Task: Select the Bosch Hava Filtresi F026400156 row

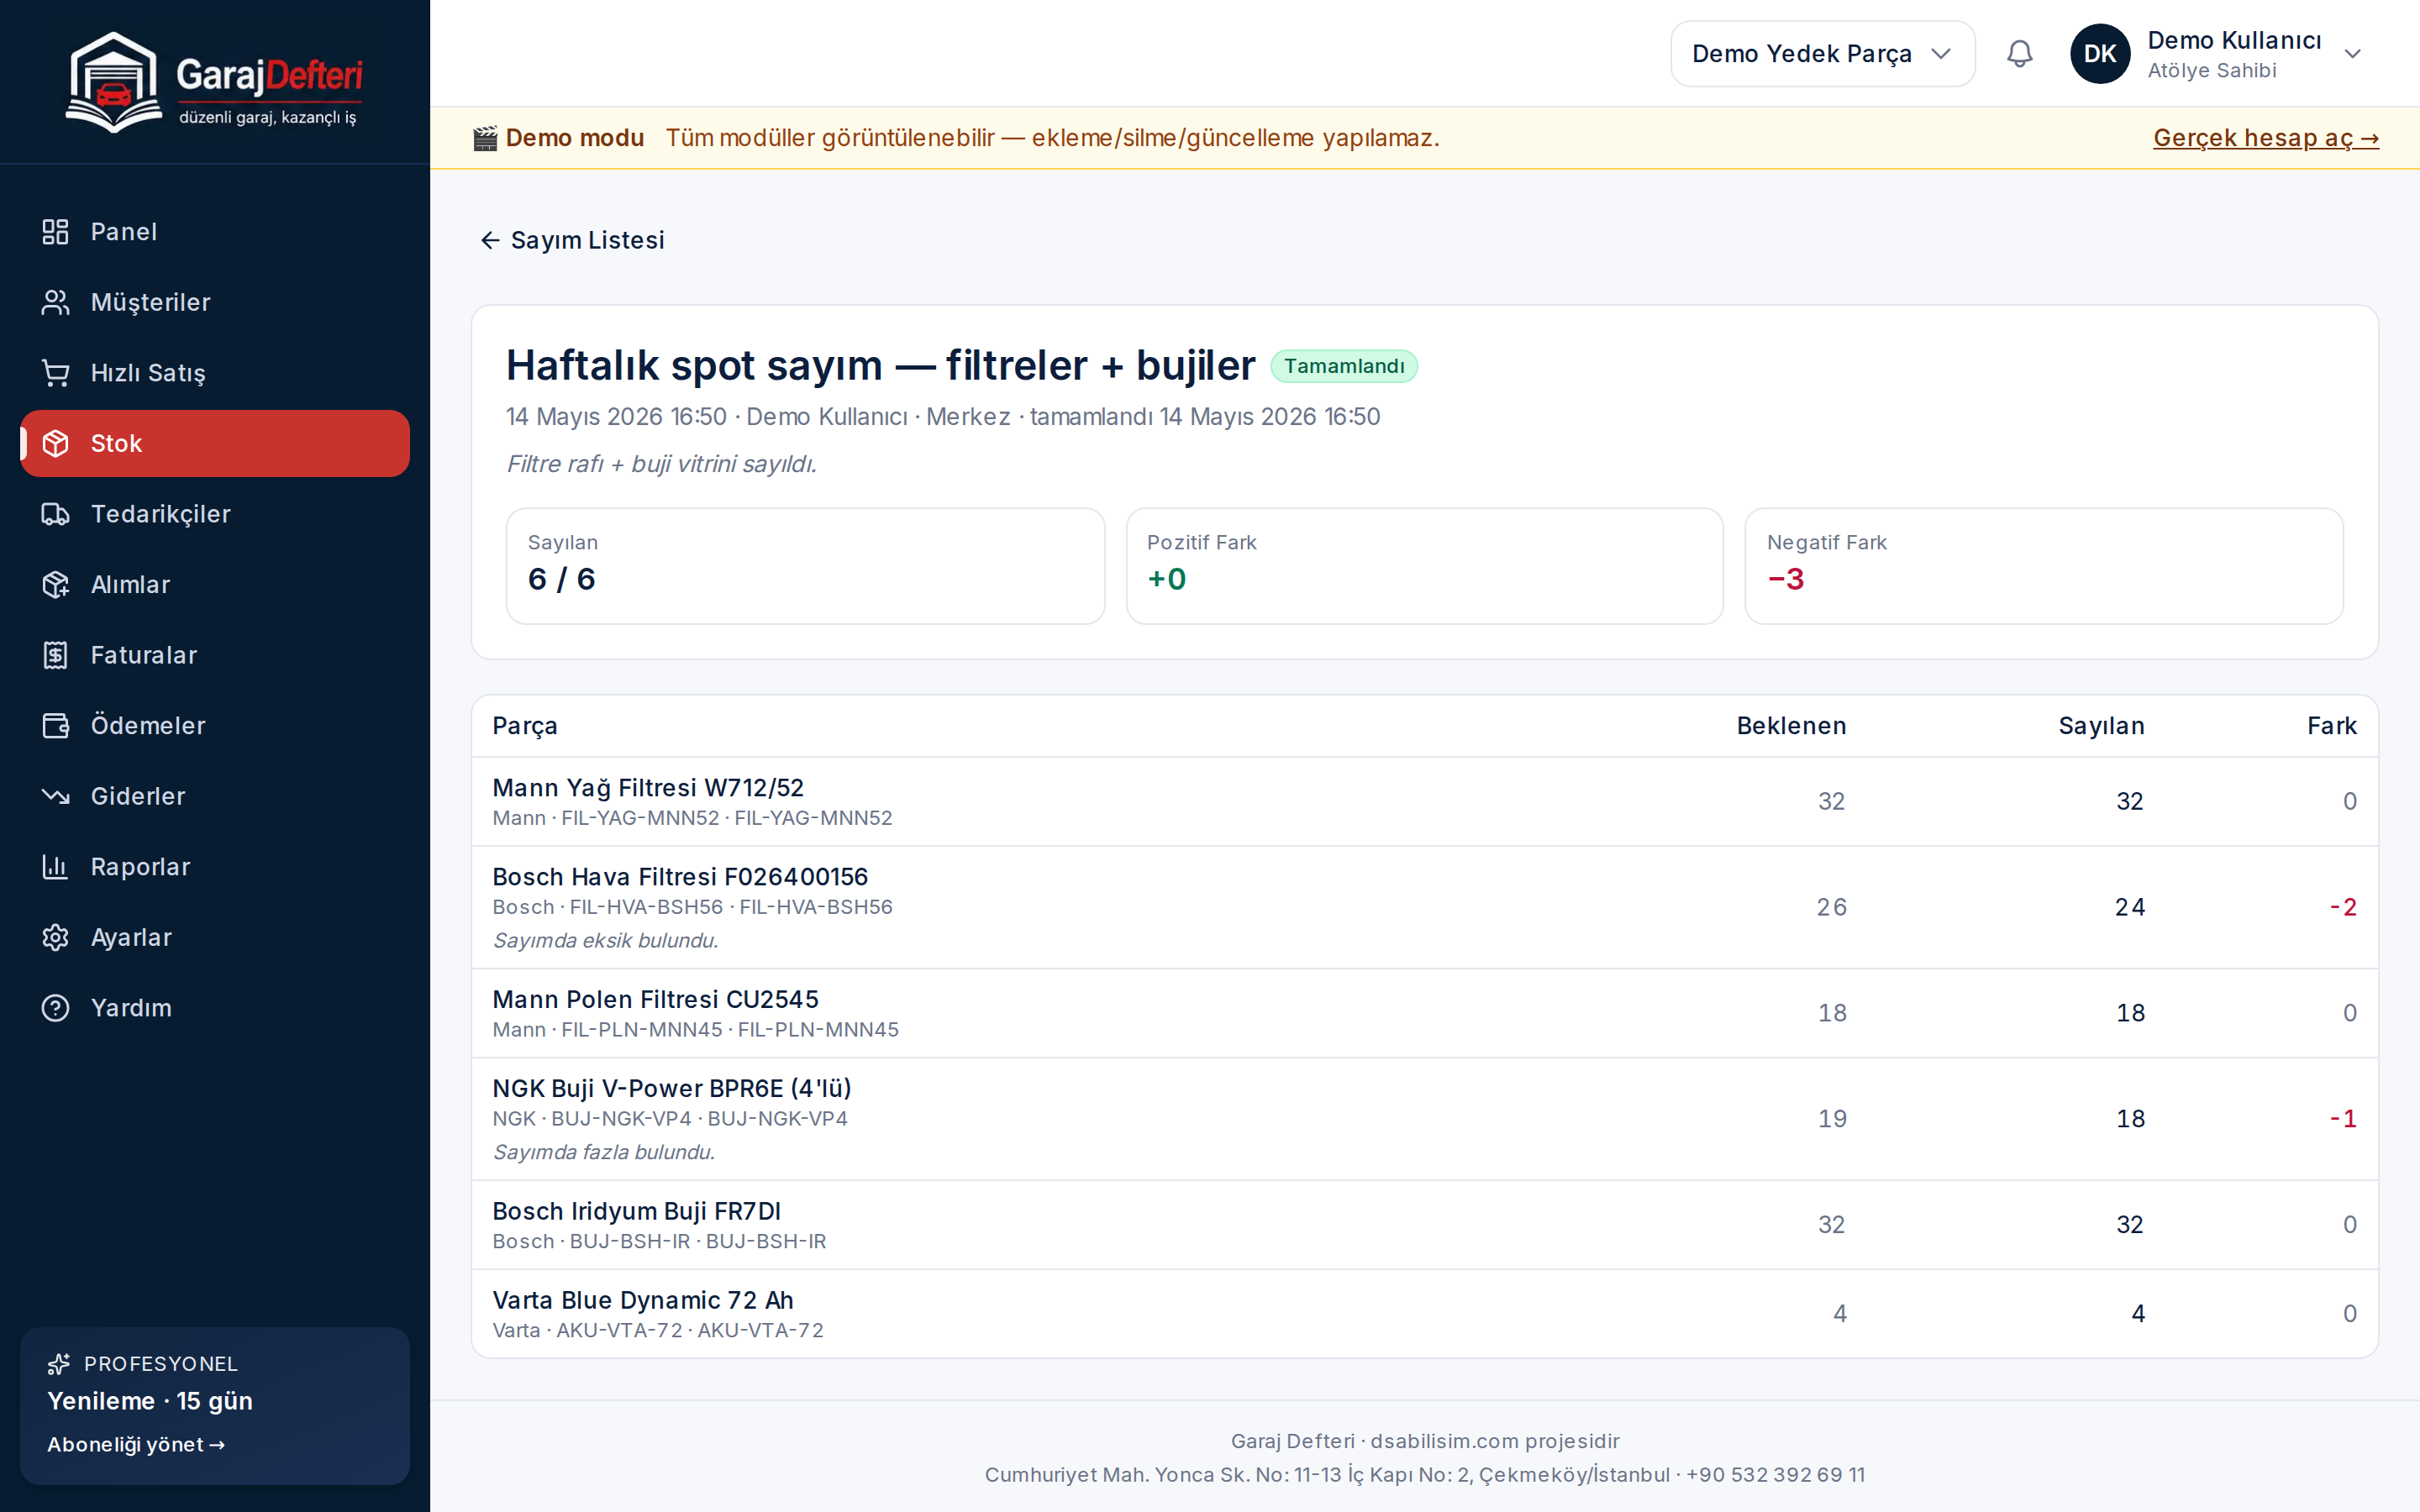Action: pos(1424,907)
